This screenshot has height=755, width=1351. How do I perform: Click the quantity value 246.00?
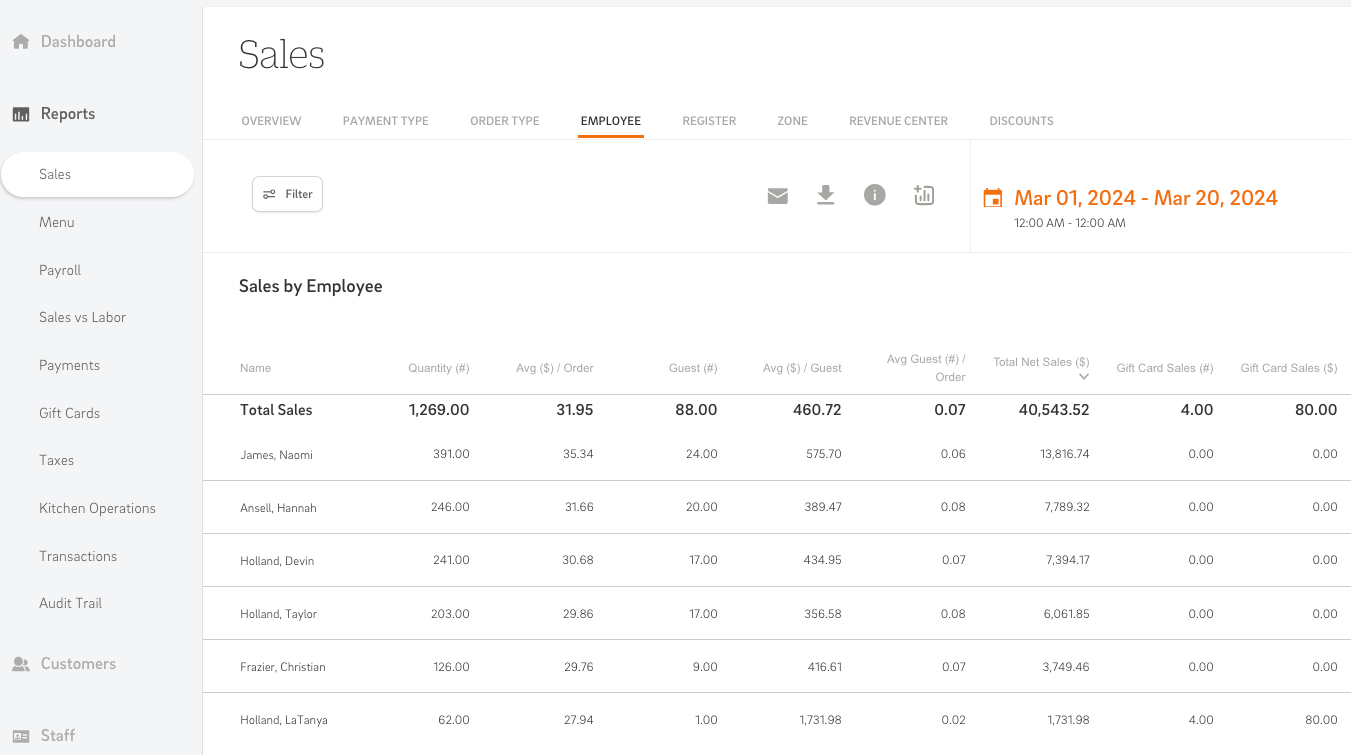[x=450, y=507]
